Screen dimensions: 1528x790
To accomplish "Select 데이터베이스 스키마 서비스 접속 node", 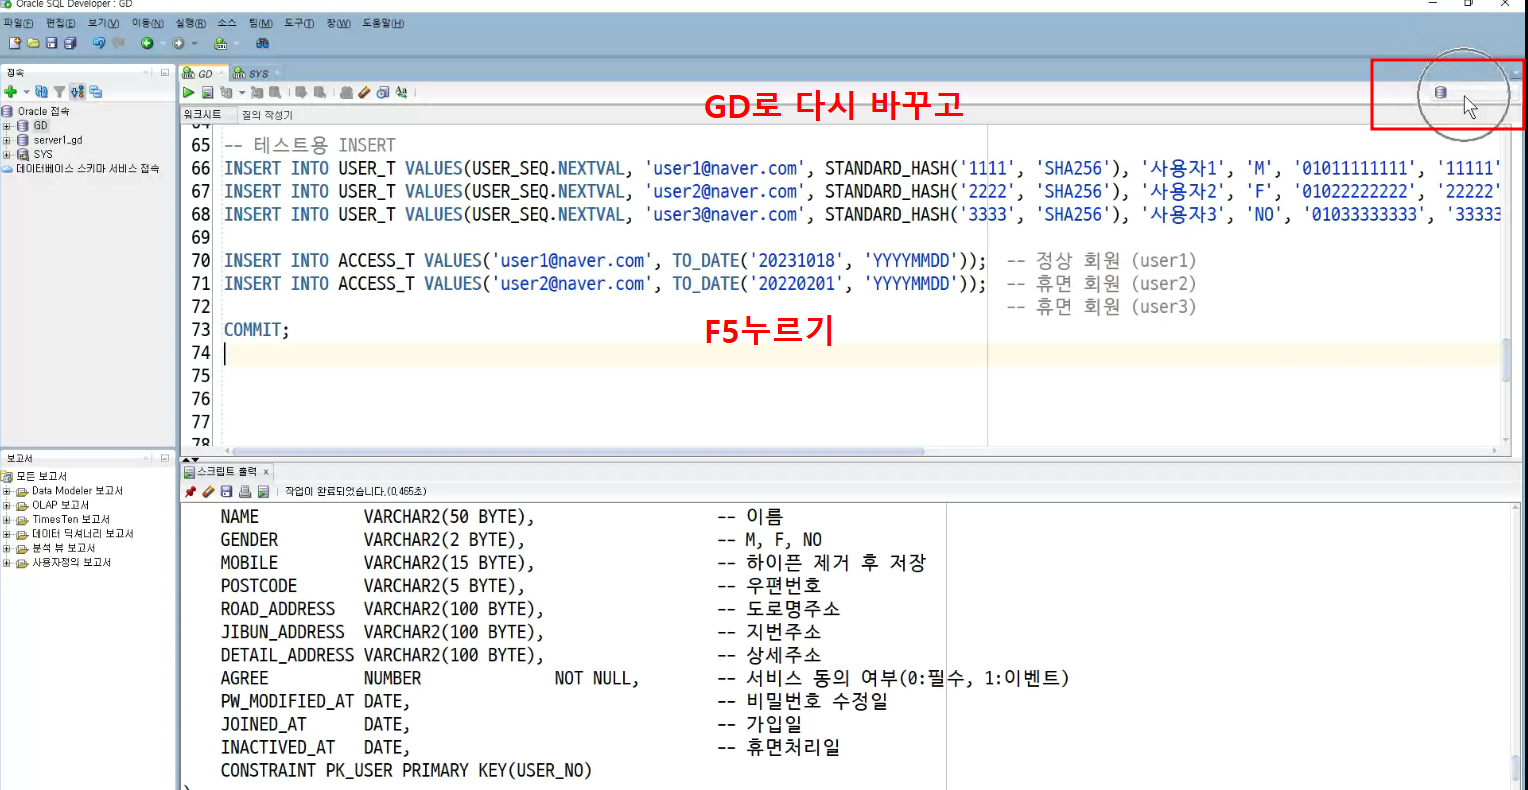I will (x=81, y=169).
